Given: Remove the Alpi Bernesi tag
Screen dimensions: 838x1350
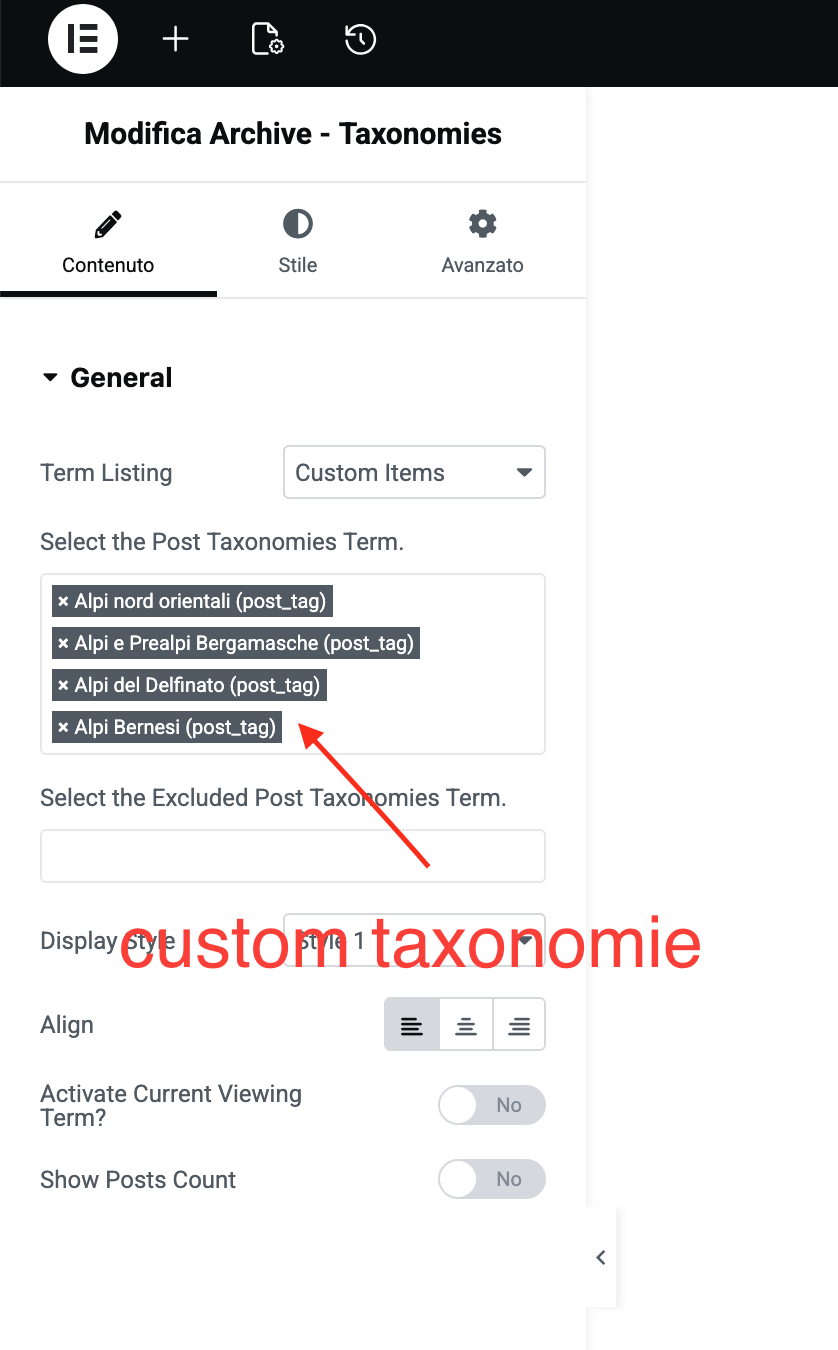Looking at the screenshot, I should click(x=63, y=727).
